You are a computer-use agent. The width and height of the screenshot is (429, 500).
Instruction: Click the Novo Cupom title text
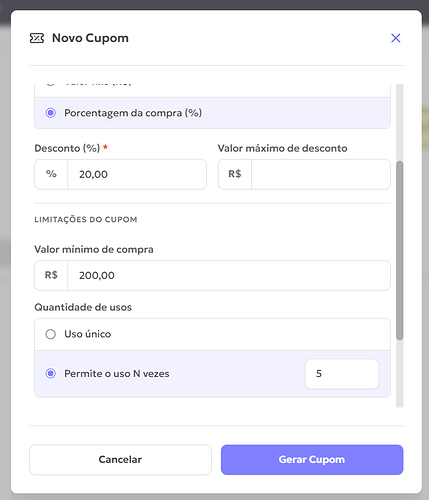point(90,38)
